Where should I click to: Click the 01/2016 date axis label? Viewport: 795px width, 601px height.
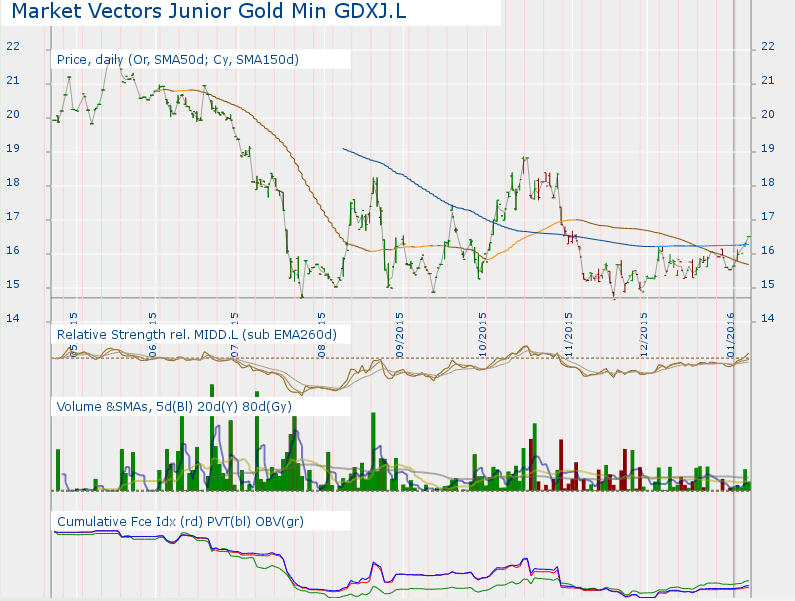731,335
